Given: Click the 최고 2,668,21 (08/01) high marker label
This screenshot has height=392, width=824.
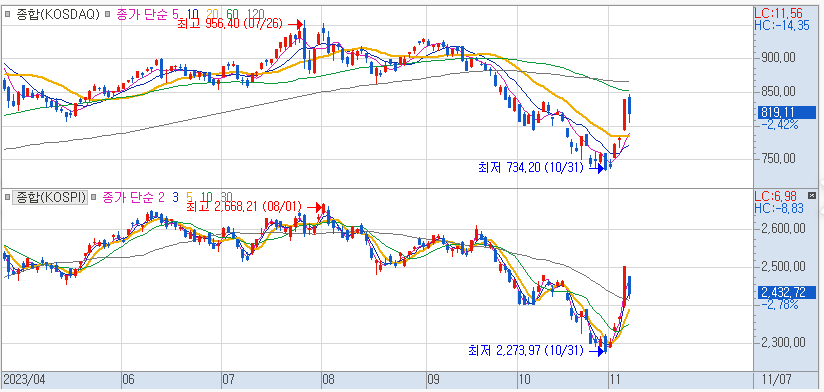Looking at the screenshot, I should [x=244, y=207].
